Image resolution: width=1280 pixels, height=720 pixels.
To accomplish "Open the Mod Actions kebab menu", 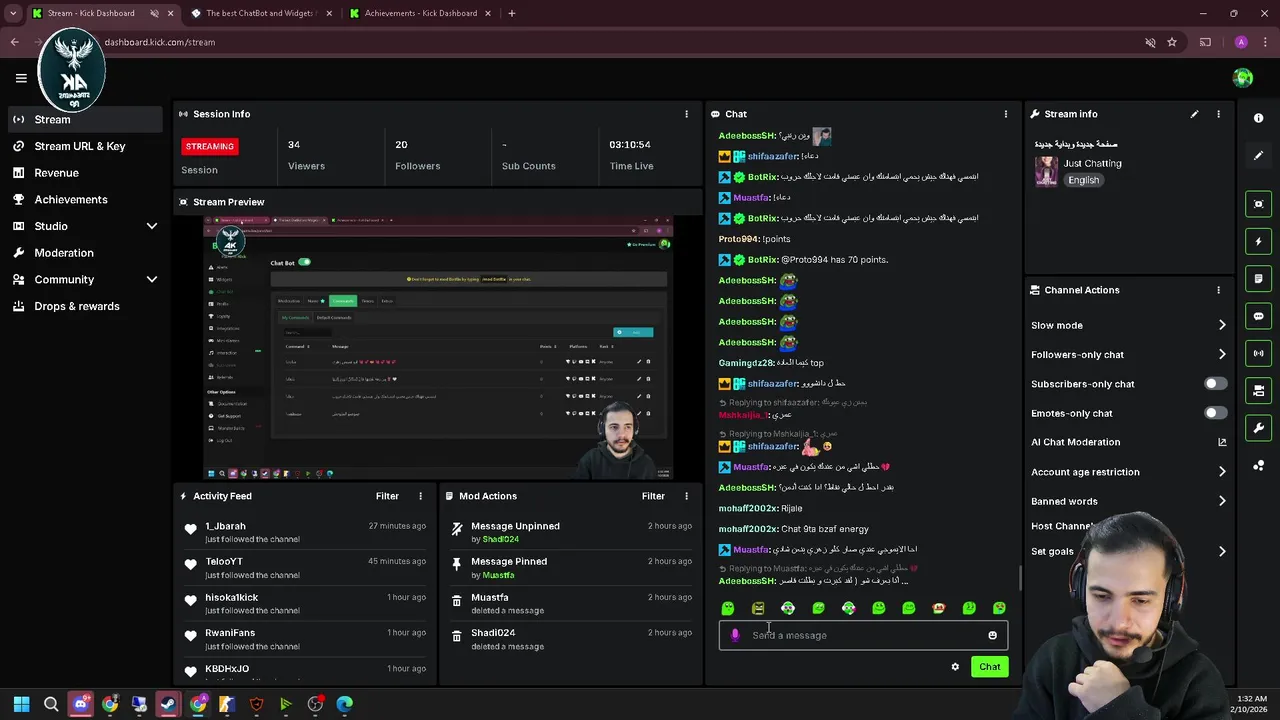I will (686, 496).
